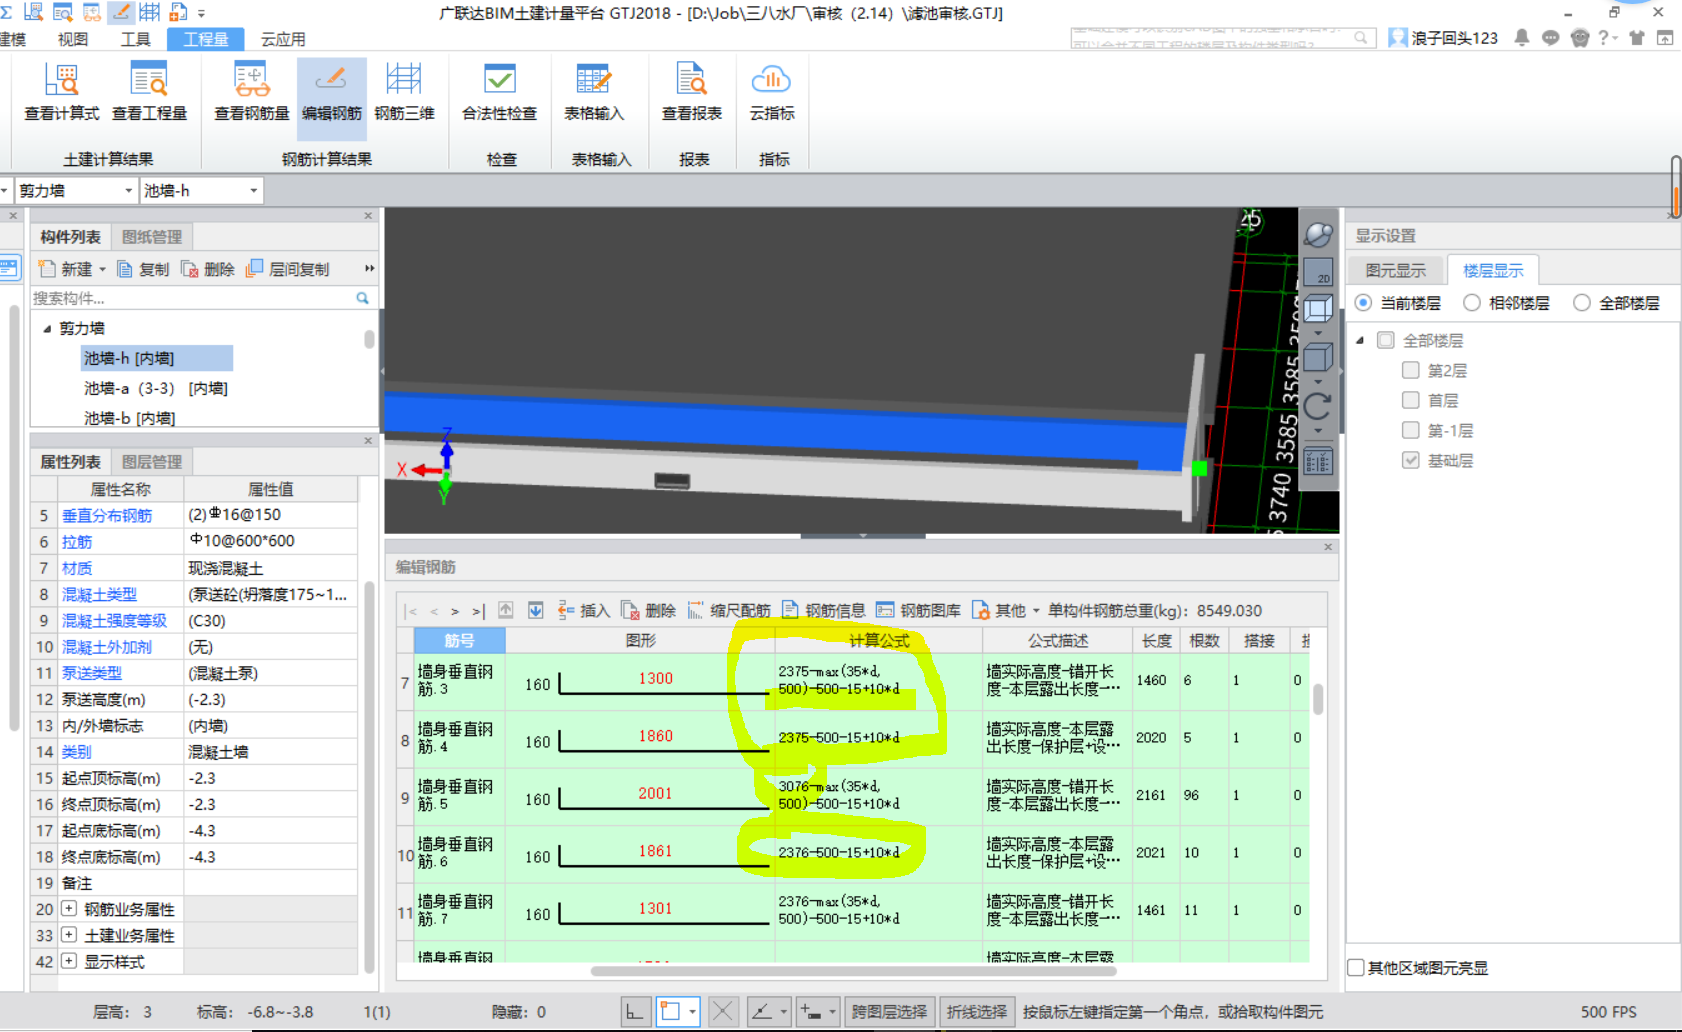This screenshot has width=1682, height=1032.
Task: Open 钢筋三维 view
Action: (404, 92)
